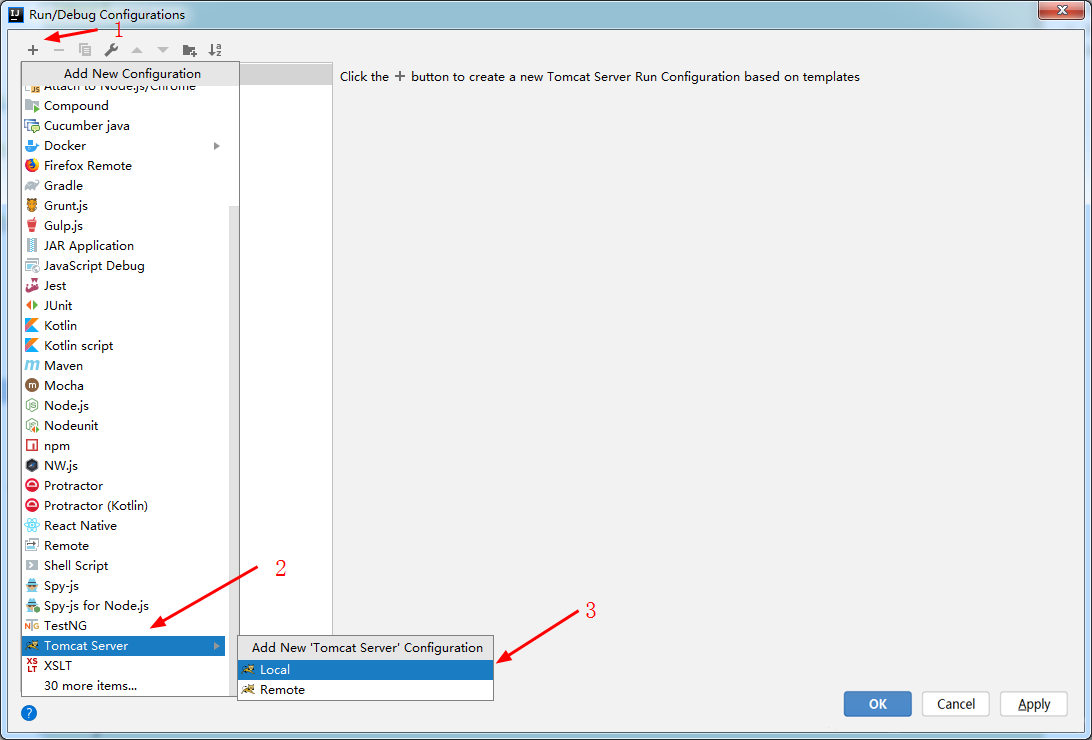Screen dimensions: 1092x740
Task: Select the NW.js entry
Action: pyautogui.click(x=123, y=466)
